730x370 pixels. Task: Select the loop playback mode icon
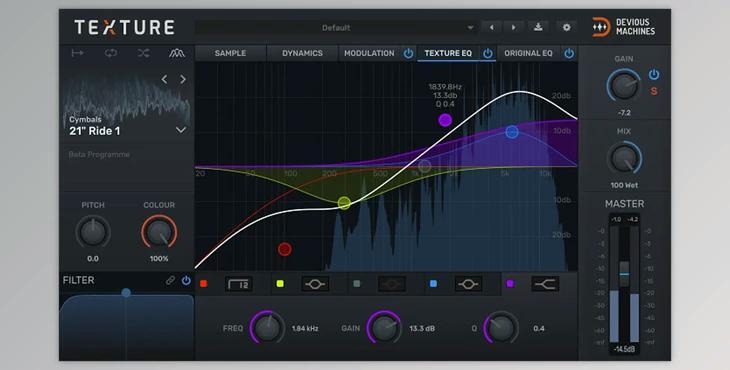(111, 53)
